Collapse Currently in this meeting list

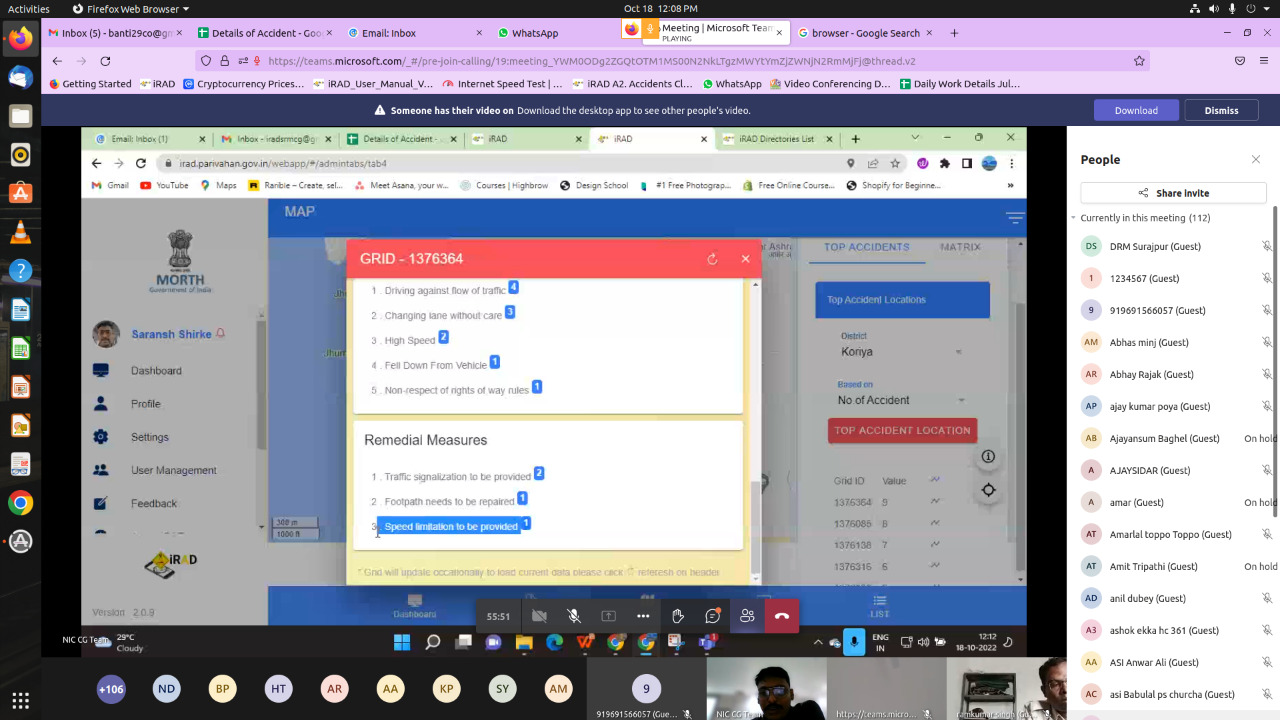(1073, 218)
